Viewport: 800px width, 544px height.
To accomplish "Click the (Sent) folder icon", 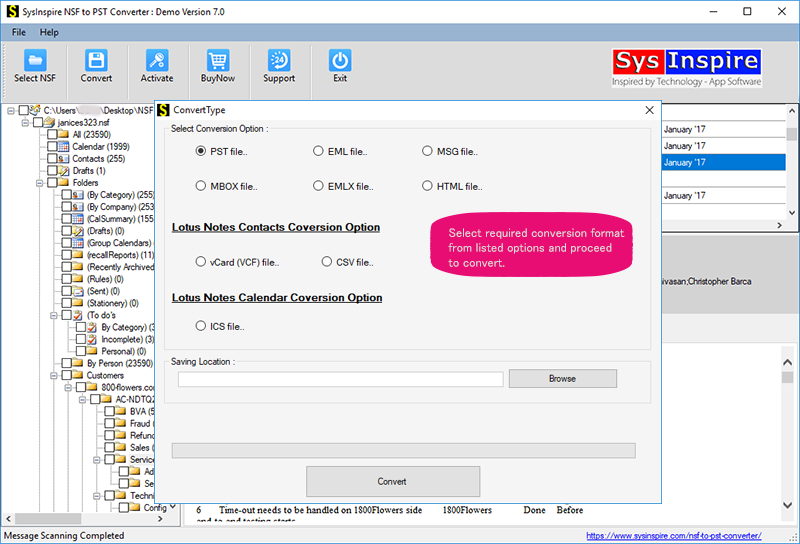I will click(x=78, y=291).
